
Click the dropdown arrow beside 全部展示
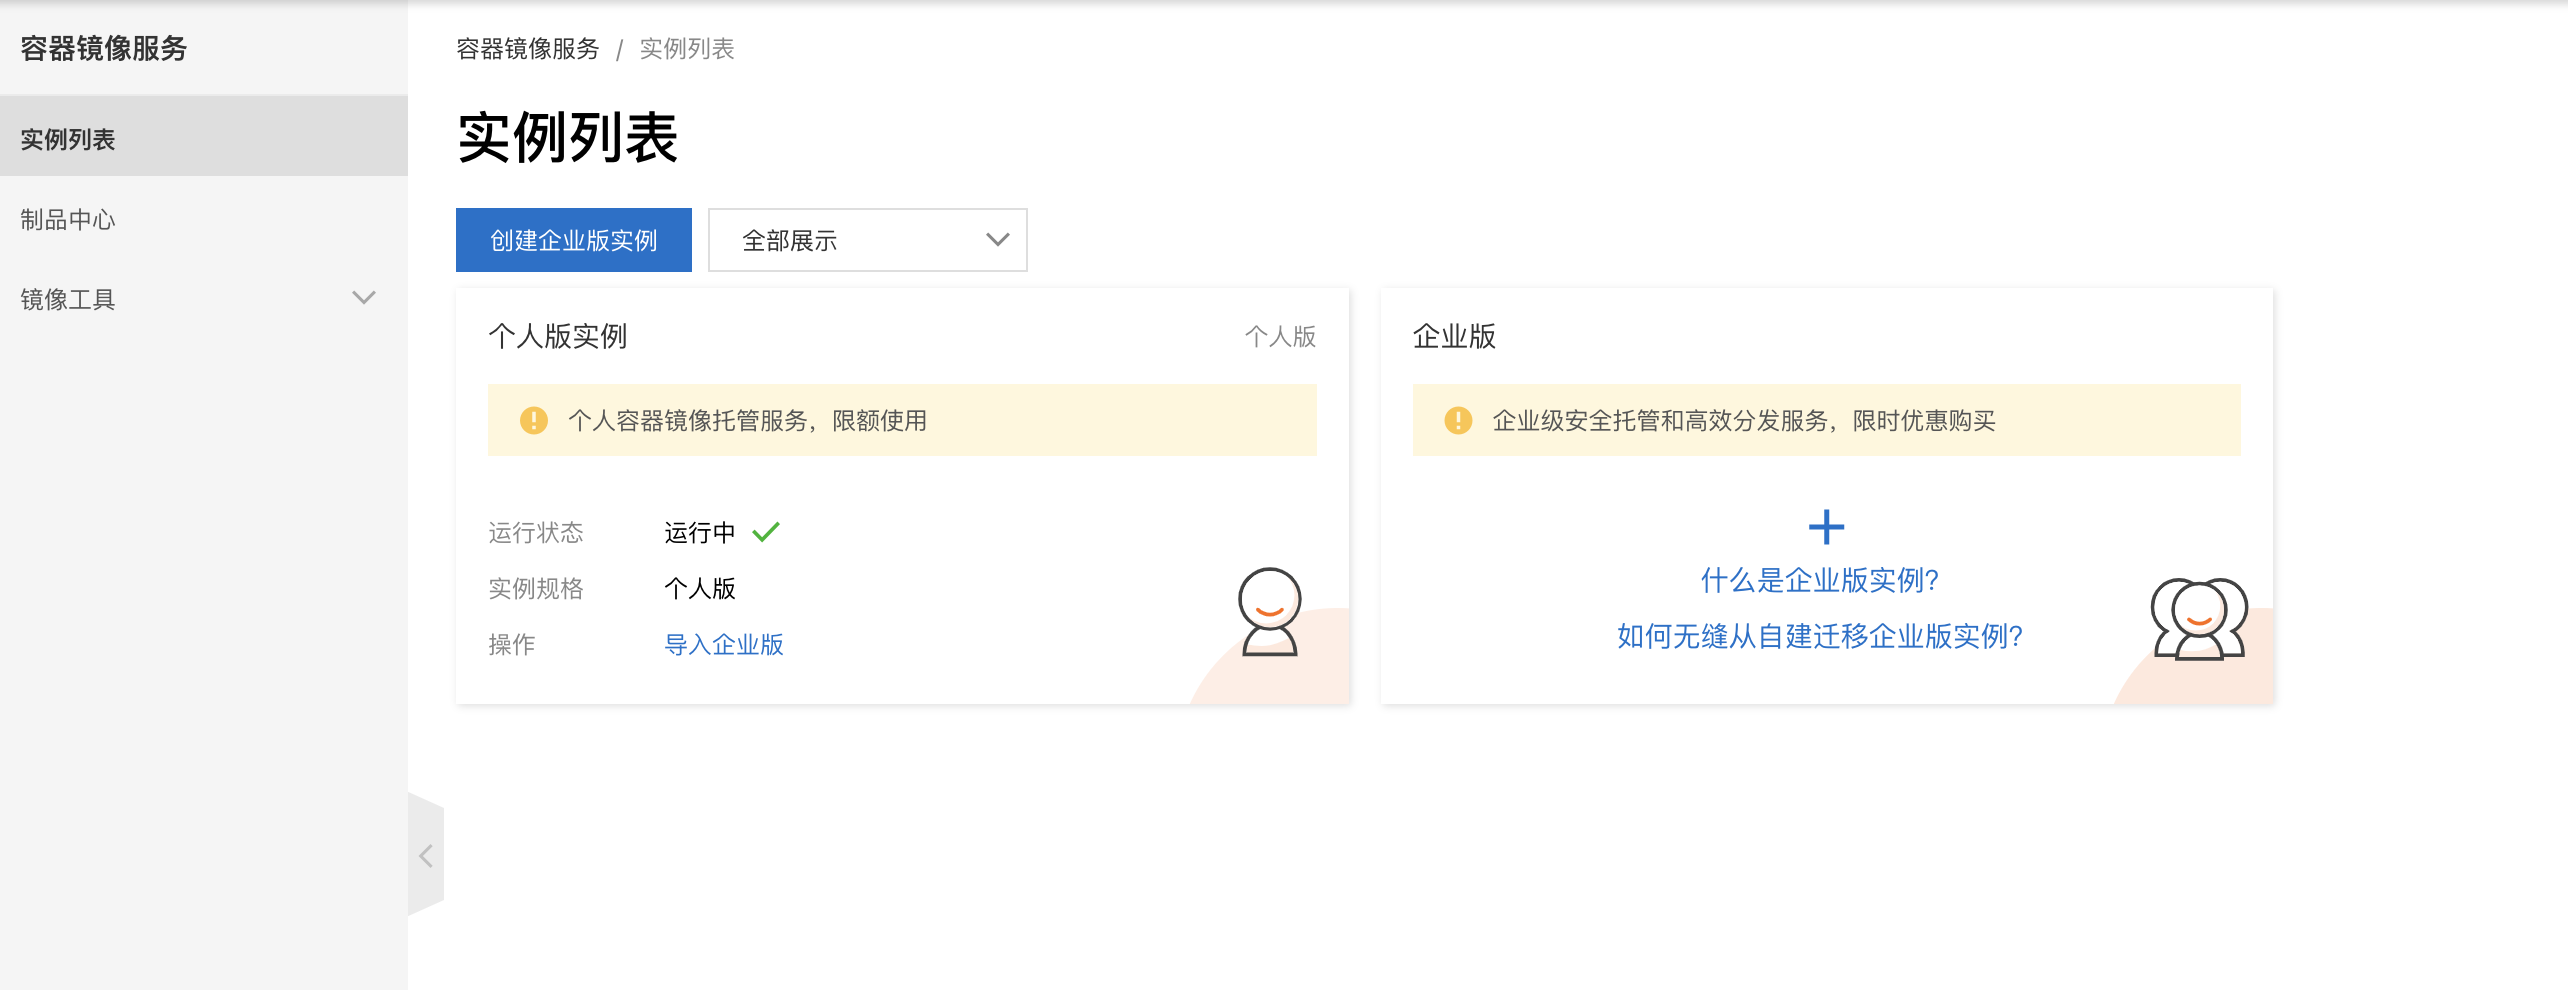click(x=997, y=240)
